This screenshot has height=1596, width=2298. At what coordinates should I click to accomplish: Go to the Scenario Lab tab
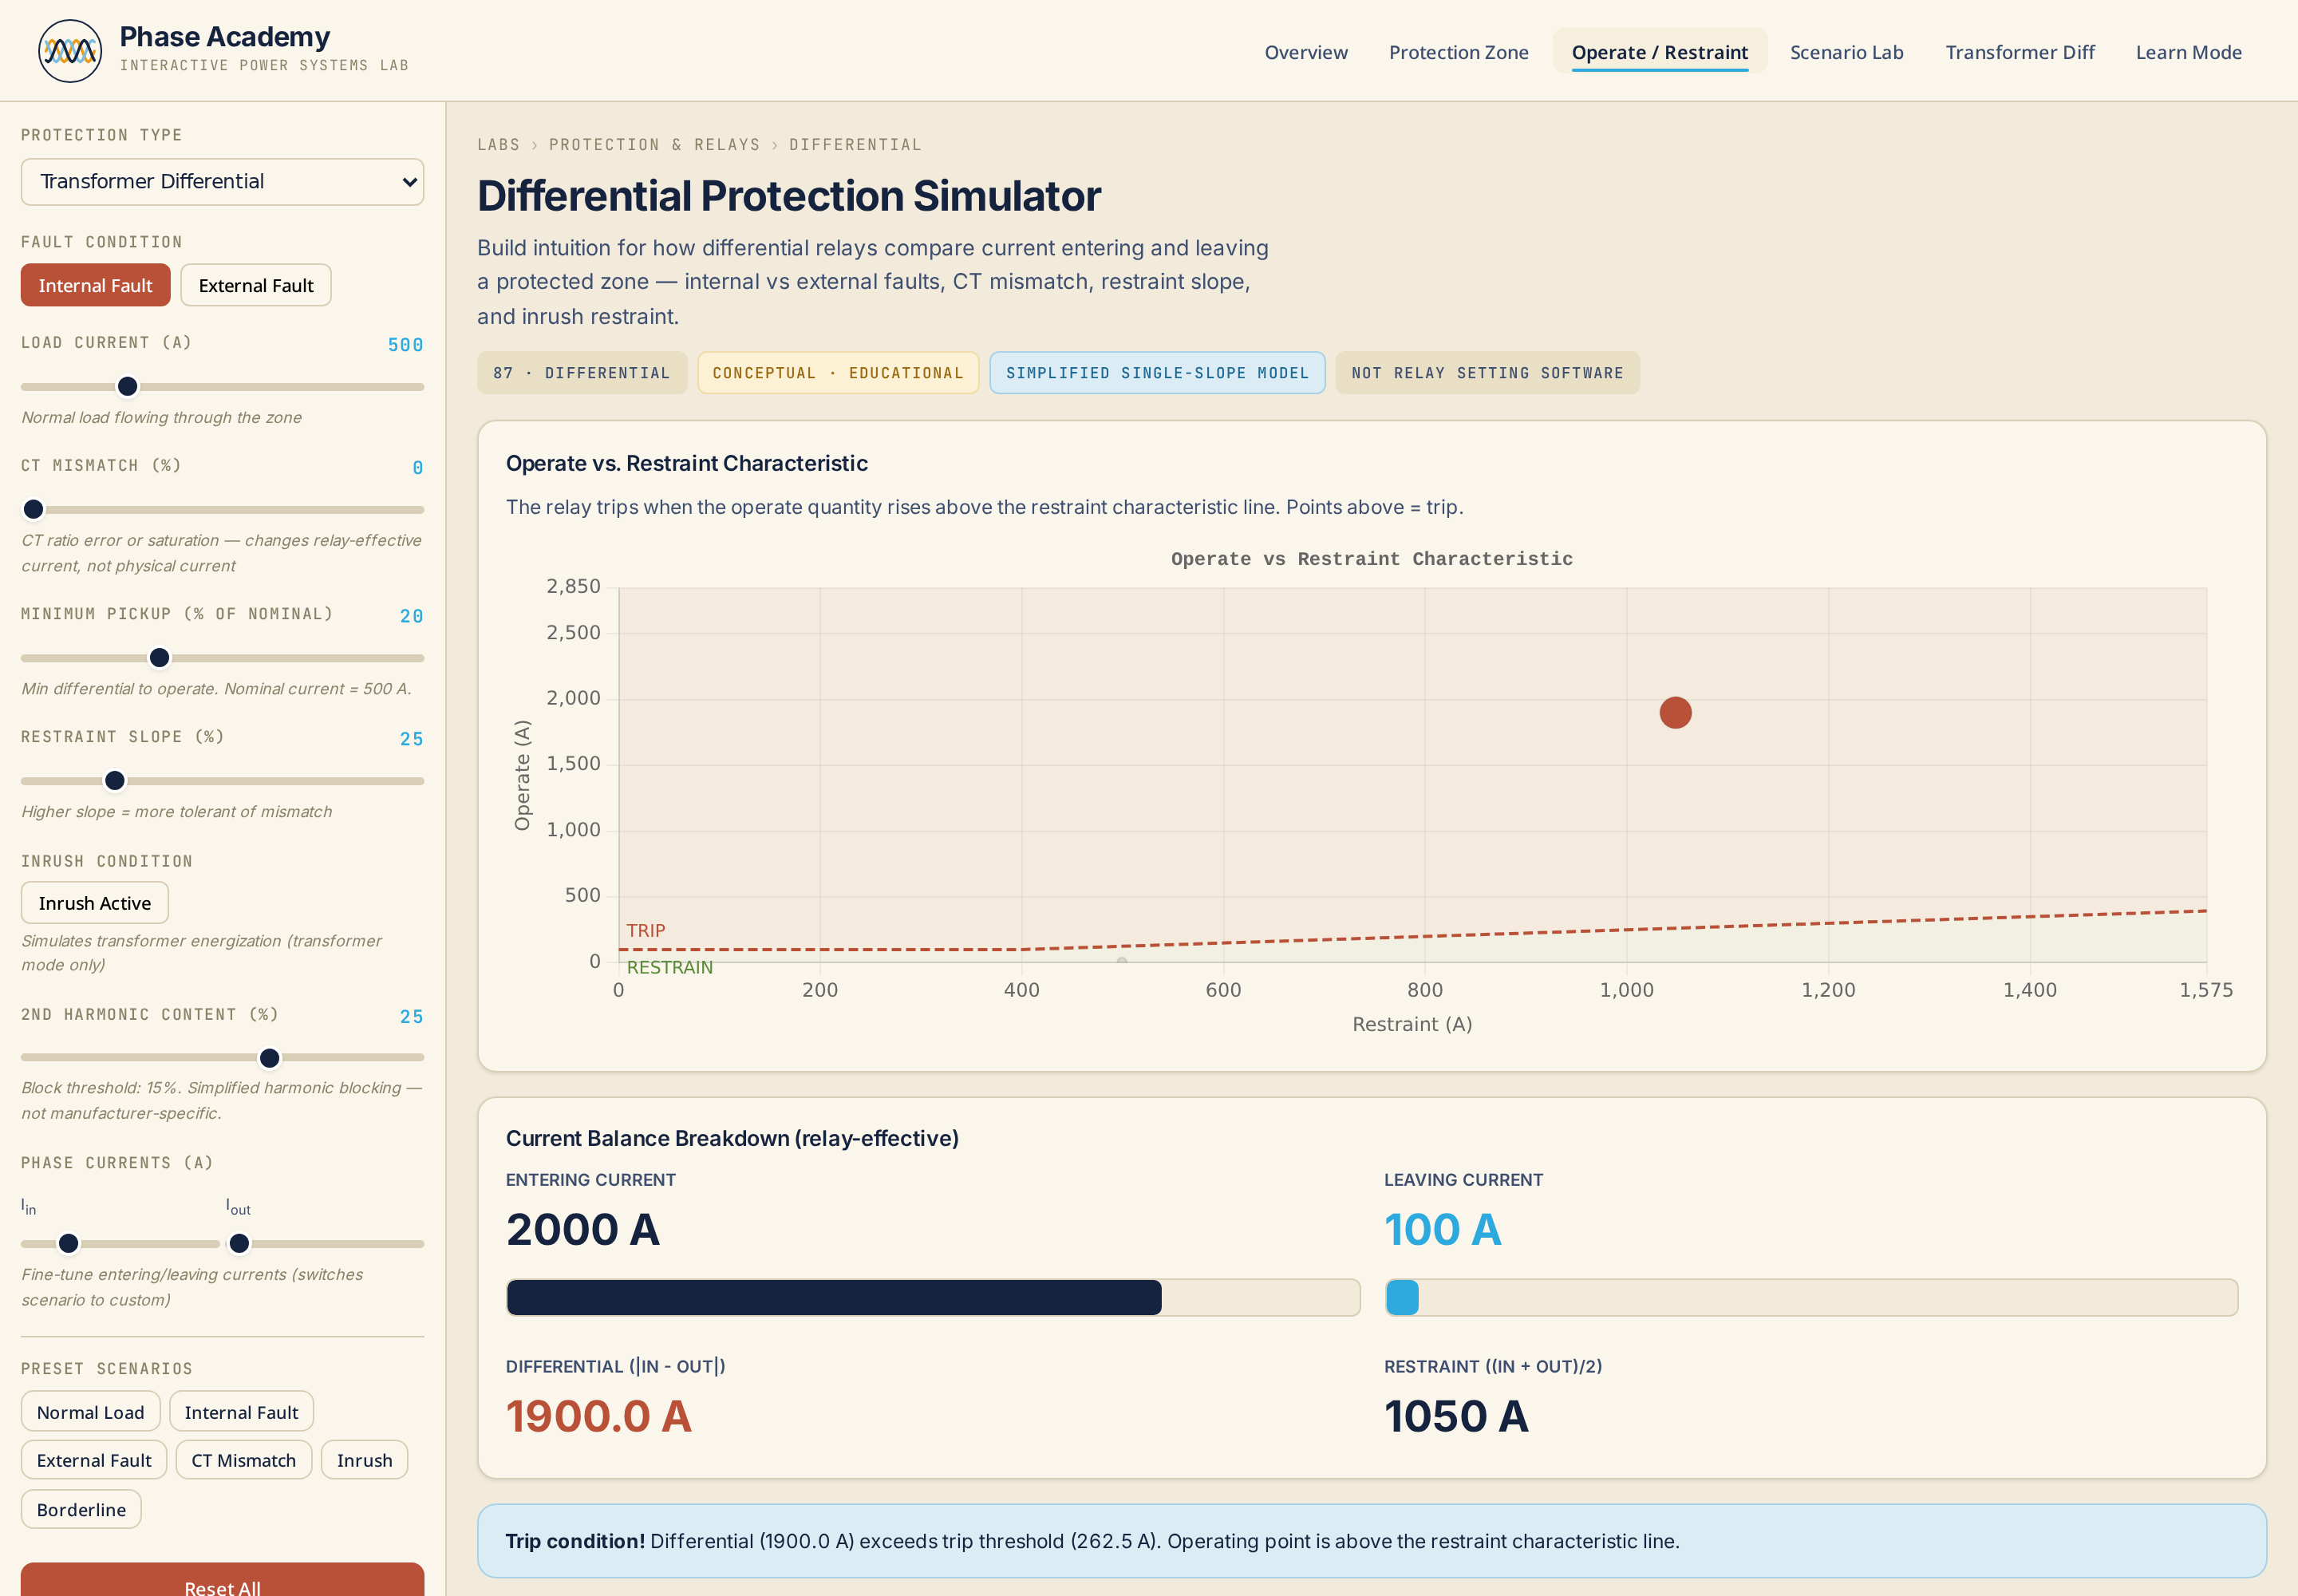click(x=1846, y=52)
